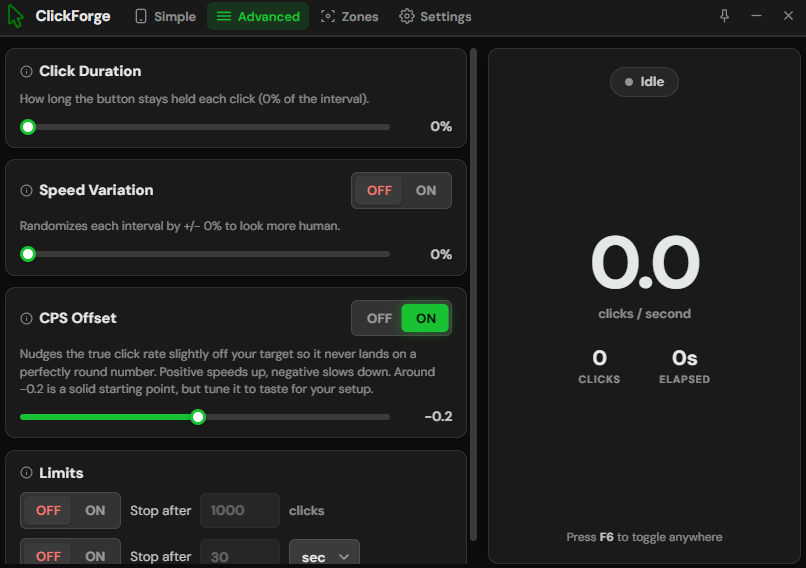Click the Speed Variation info icon
Image resolution: width=806 pixels, height=568 pixels.
point(26,191)
